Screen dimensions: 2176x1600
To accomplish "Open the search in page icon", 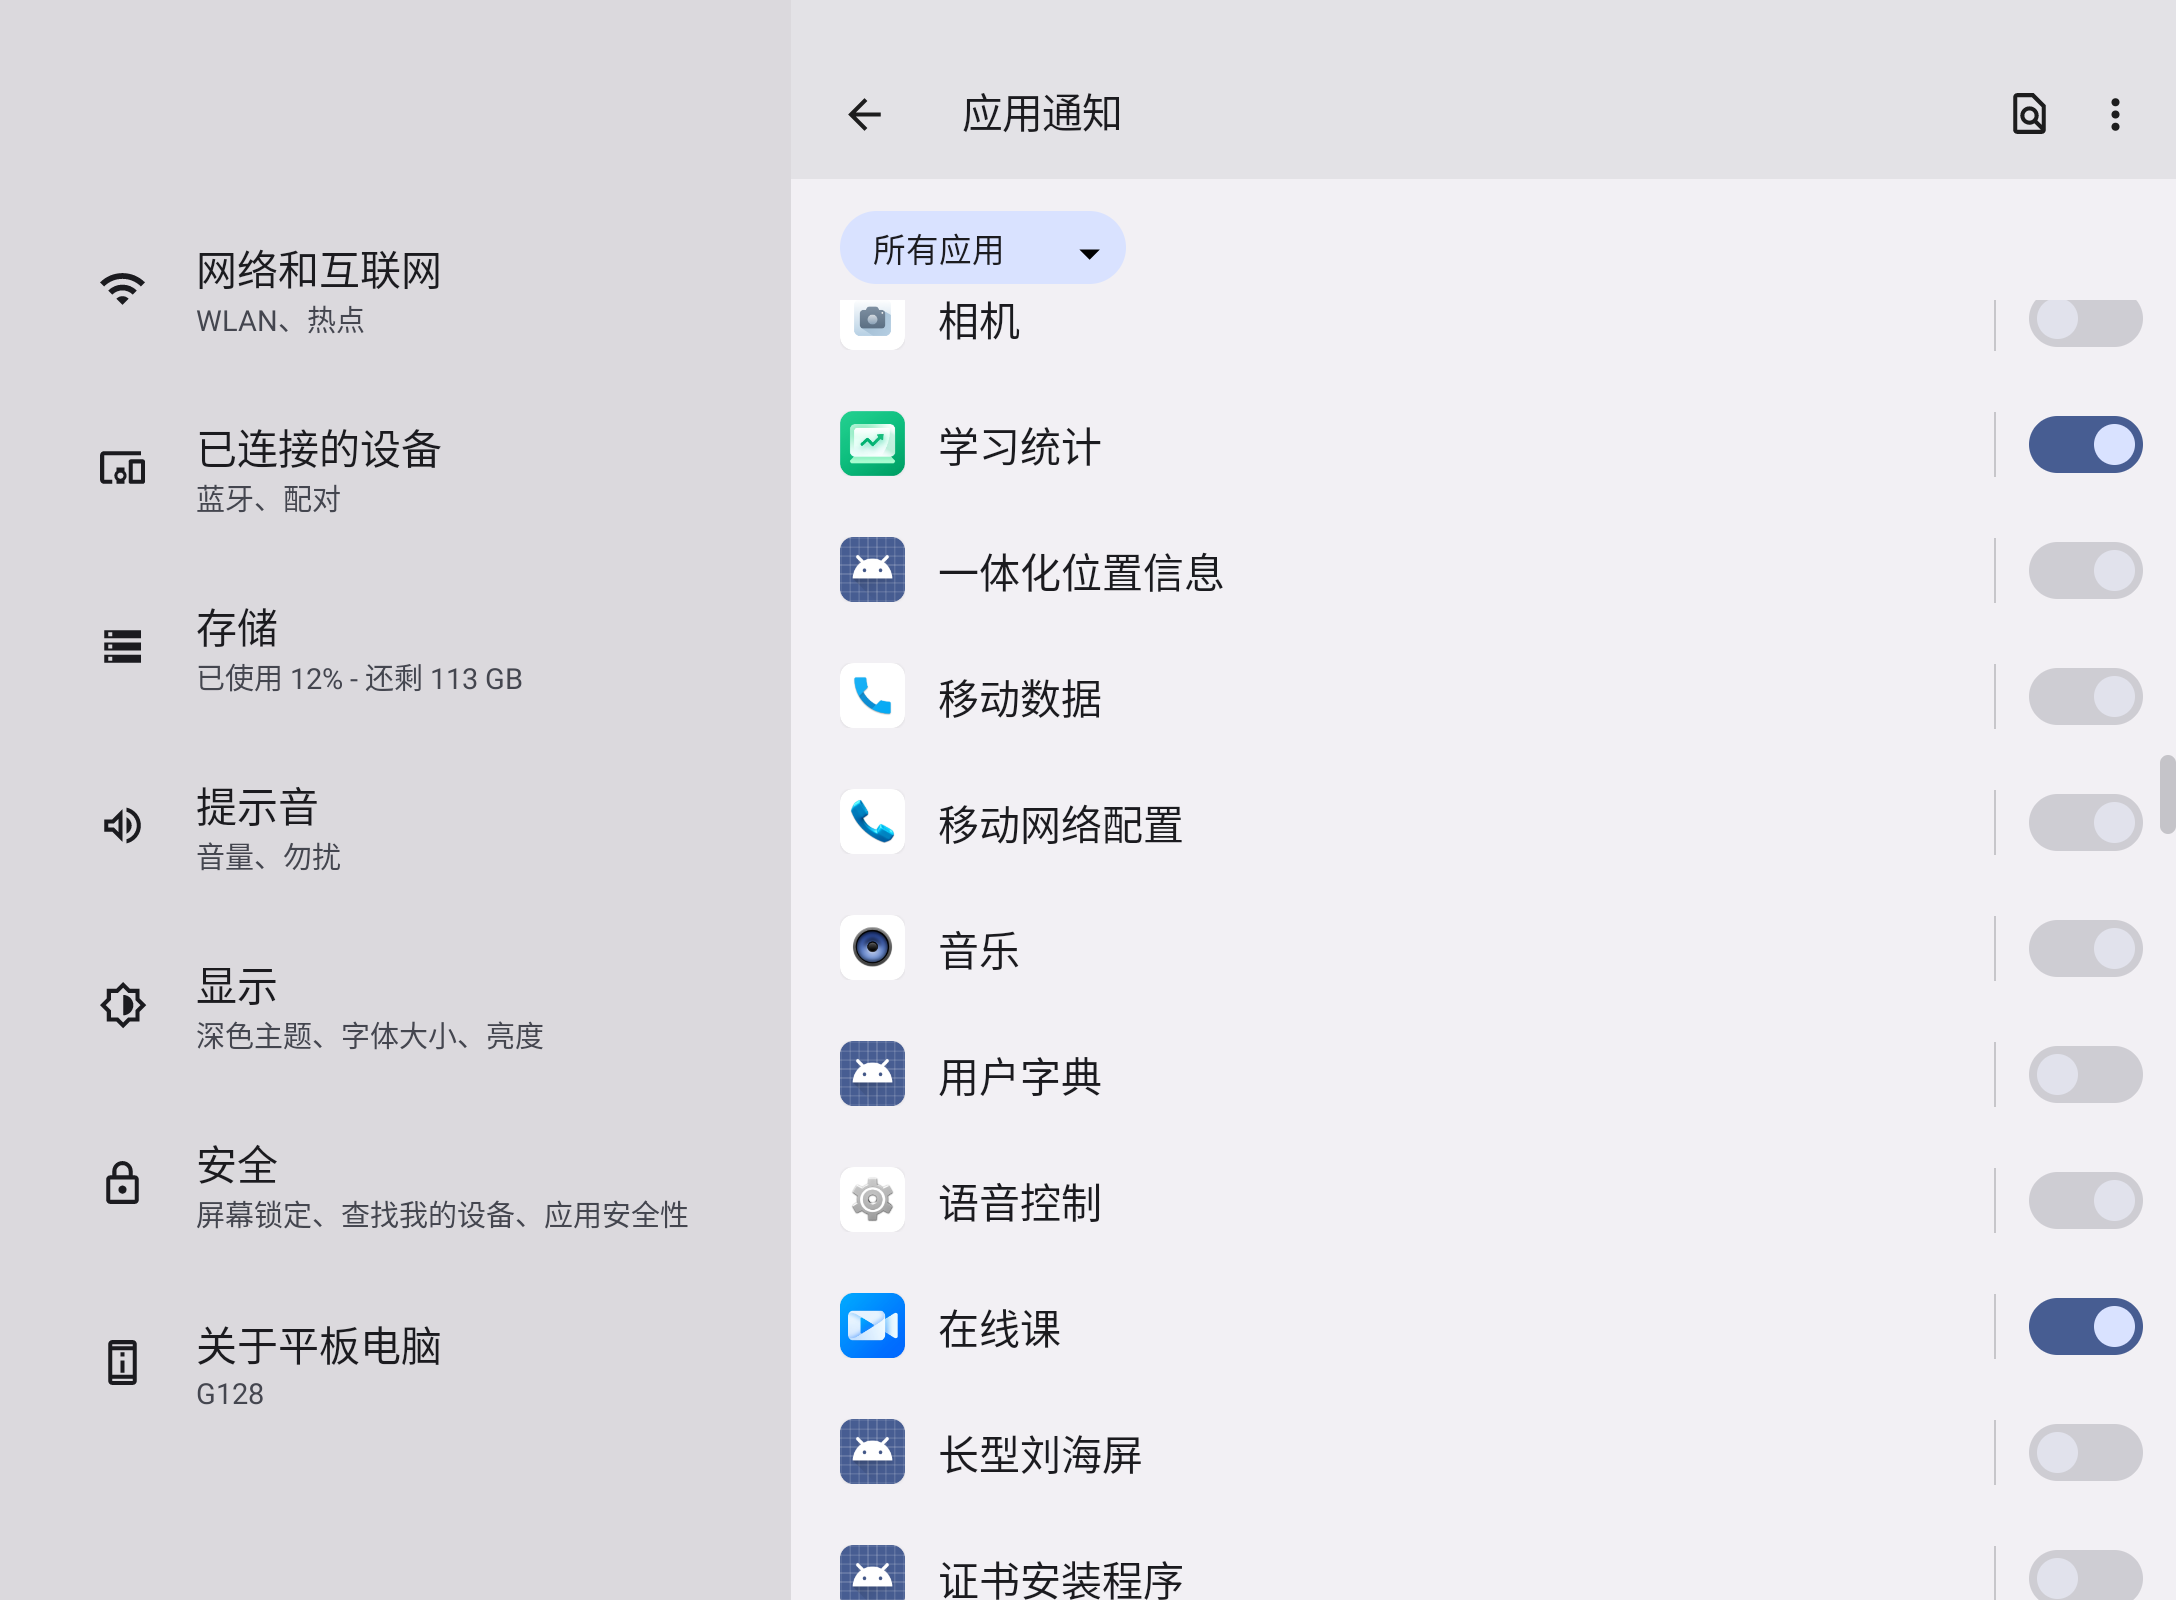I will [2029, 115].
